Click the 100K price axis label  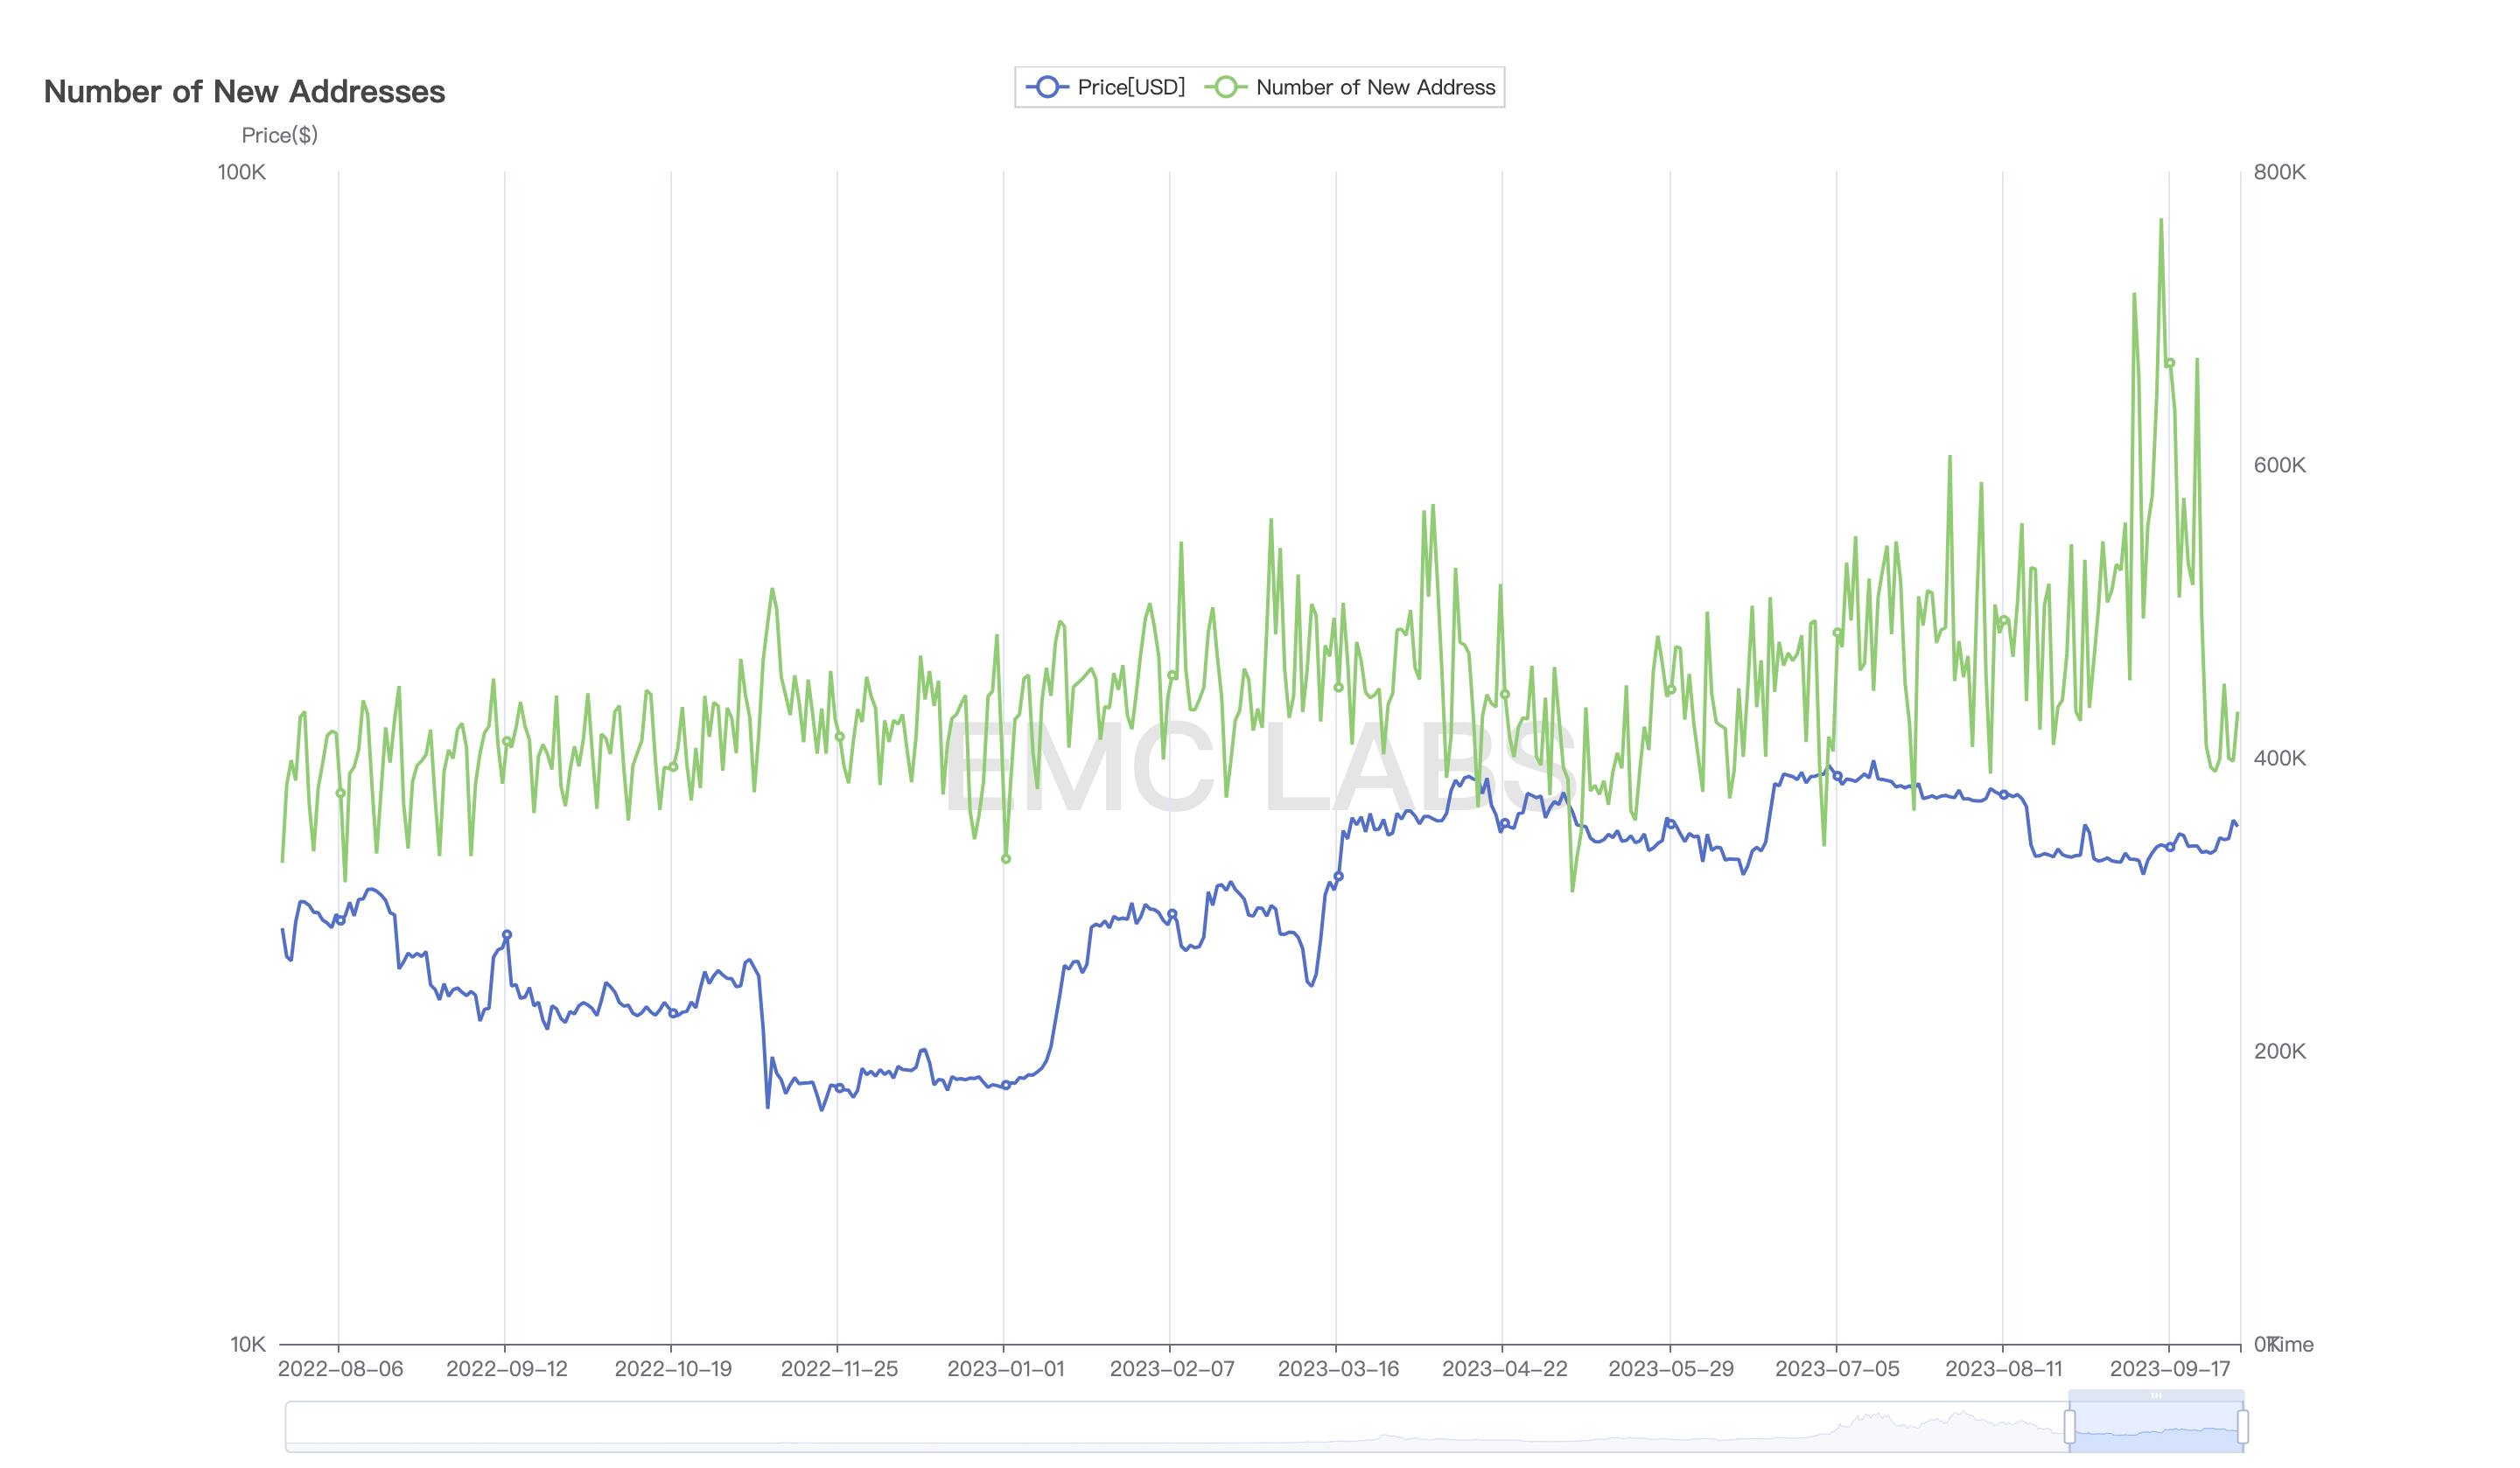point(242,172)
